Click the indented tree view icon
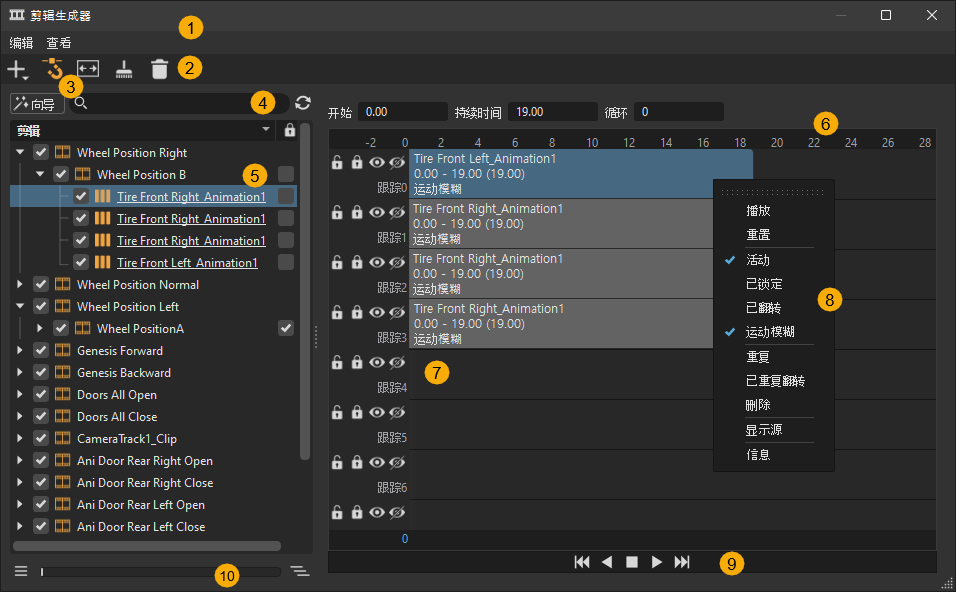 point(299,571)
